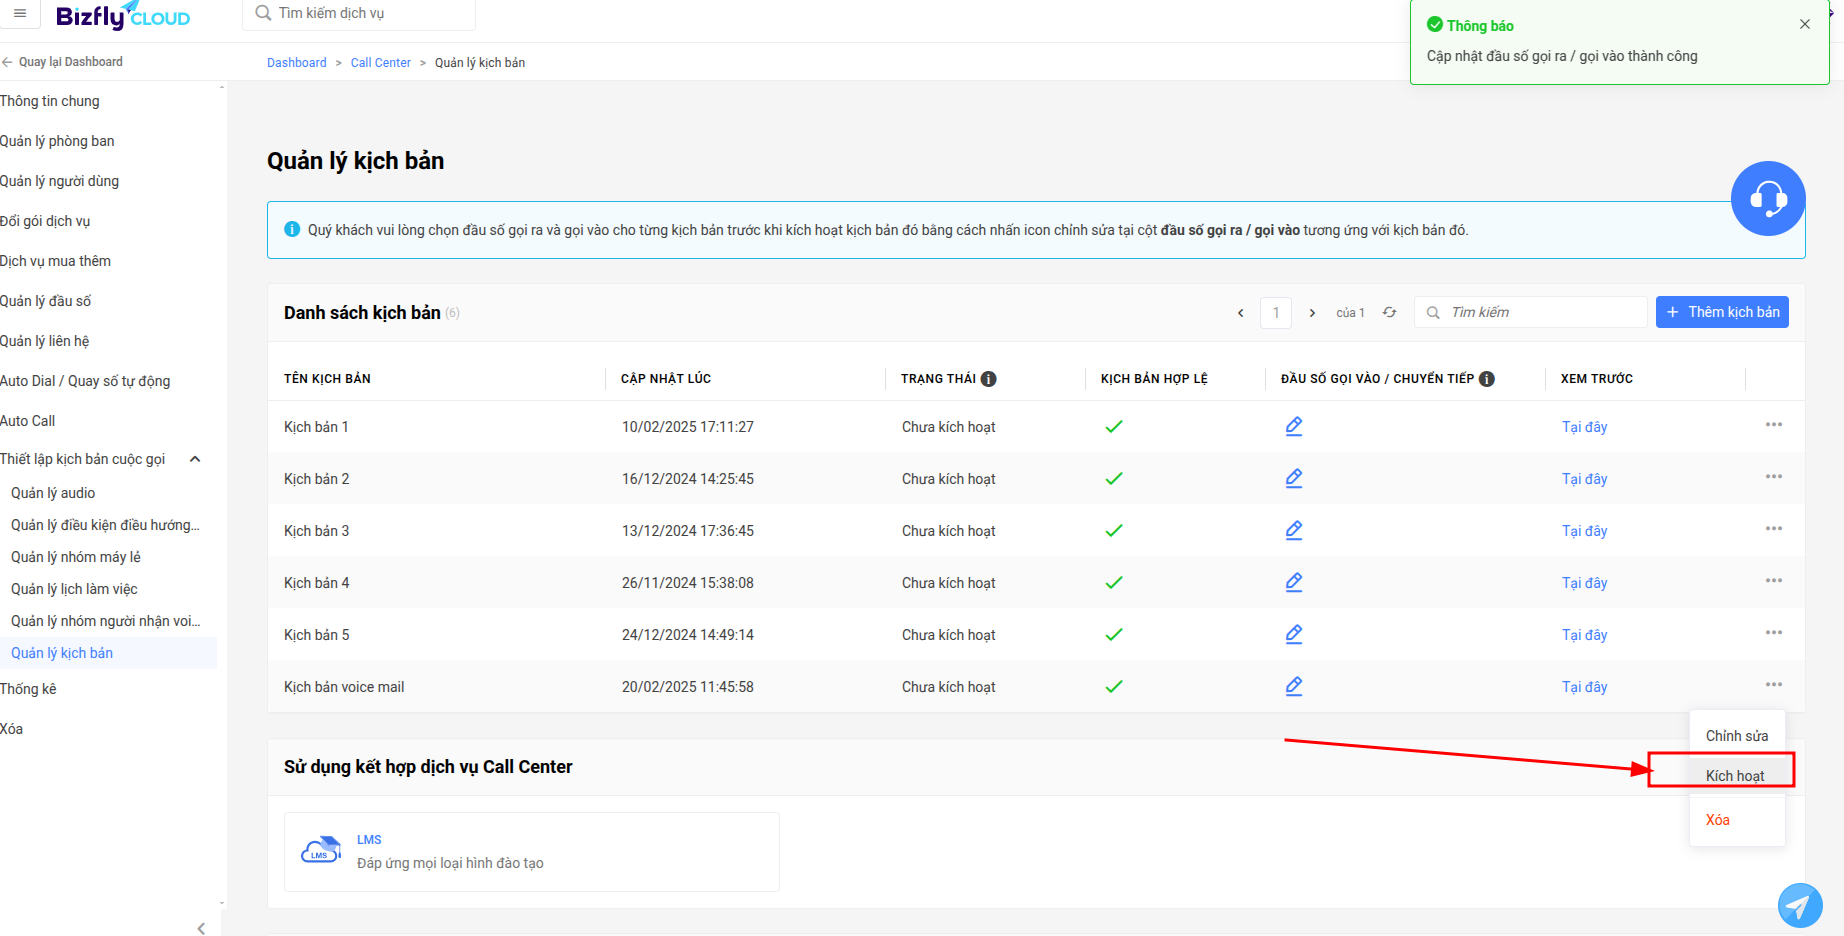The image size is (1844, 936).
Task: Open Quản lý điều kiện điều hướng
Action: pos(105,525)
